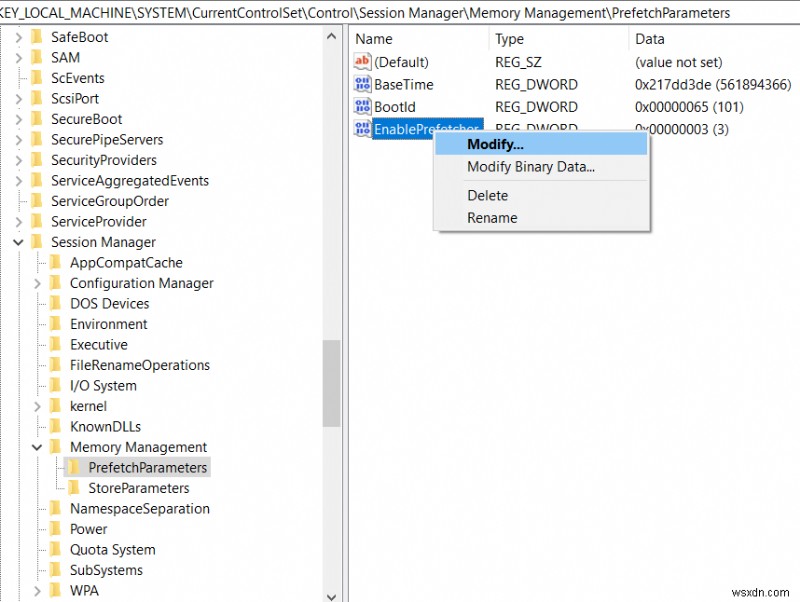Click the ScsiPort folder icon
This screenshot has height=602, width=800.
pyautogui.click(x=37, y=98)
